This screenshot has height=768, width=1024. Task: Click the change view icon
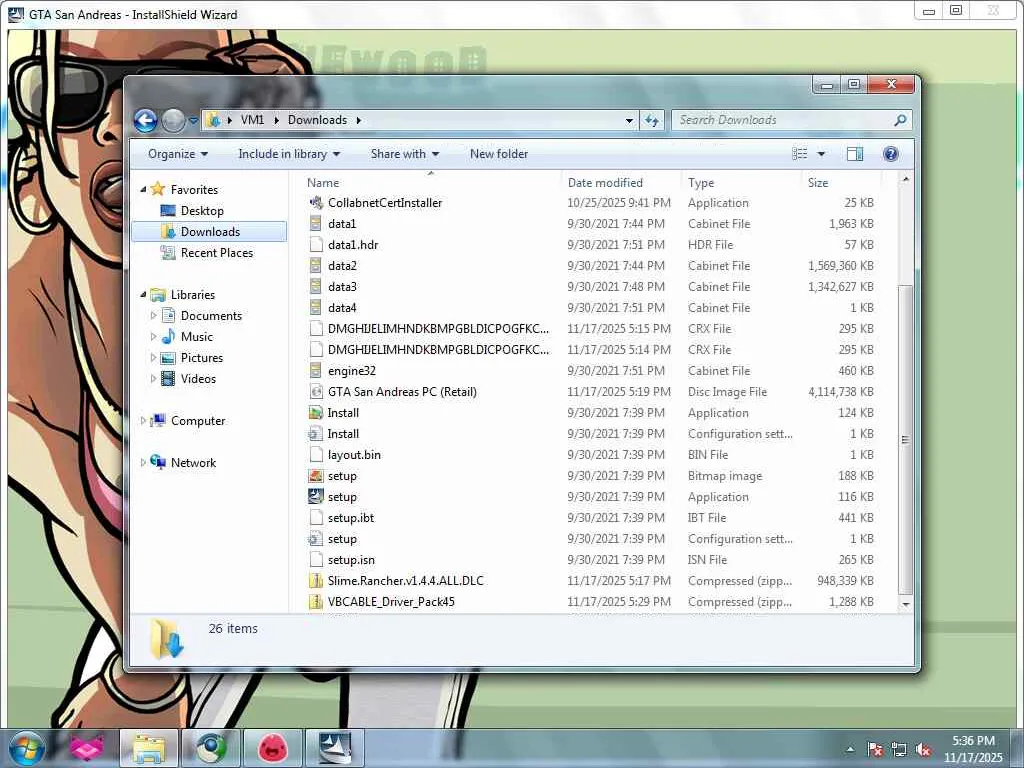tap(799, 154)
